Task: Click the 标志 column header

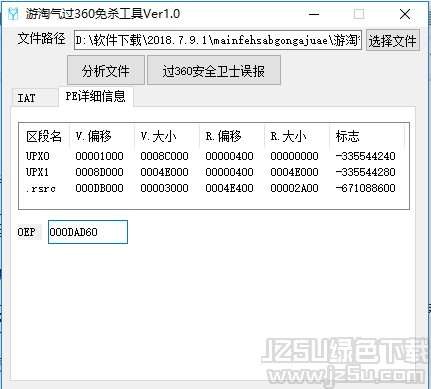Action: (367, 136)
